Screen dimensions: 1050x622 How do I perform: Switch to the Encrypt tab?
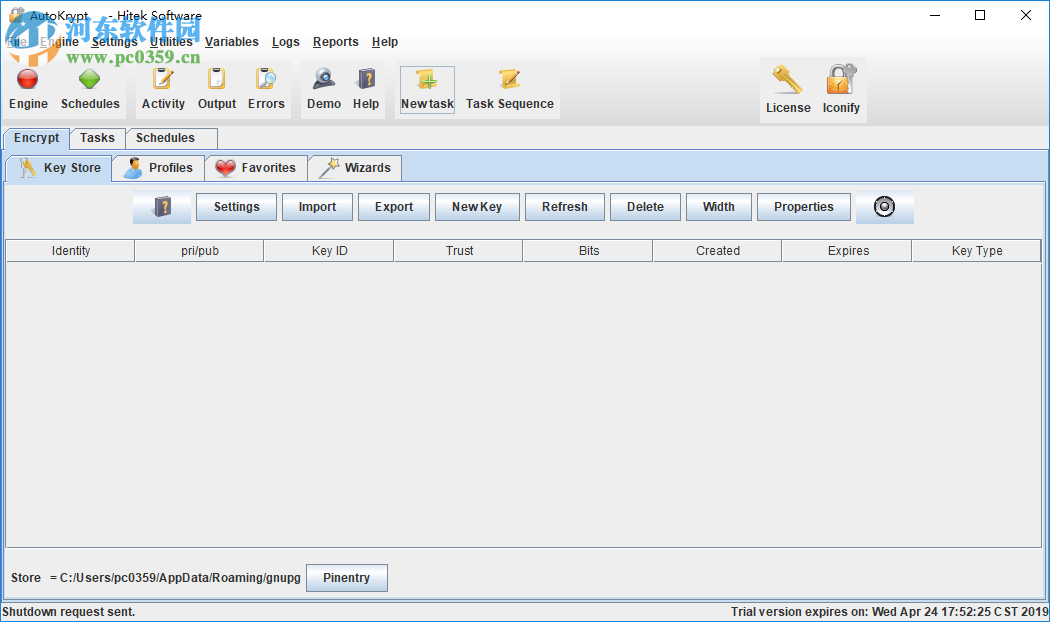click(37, 138)
